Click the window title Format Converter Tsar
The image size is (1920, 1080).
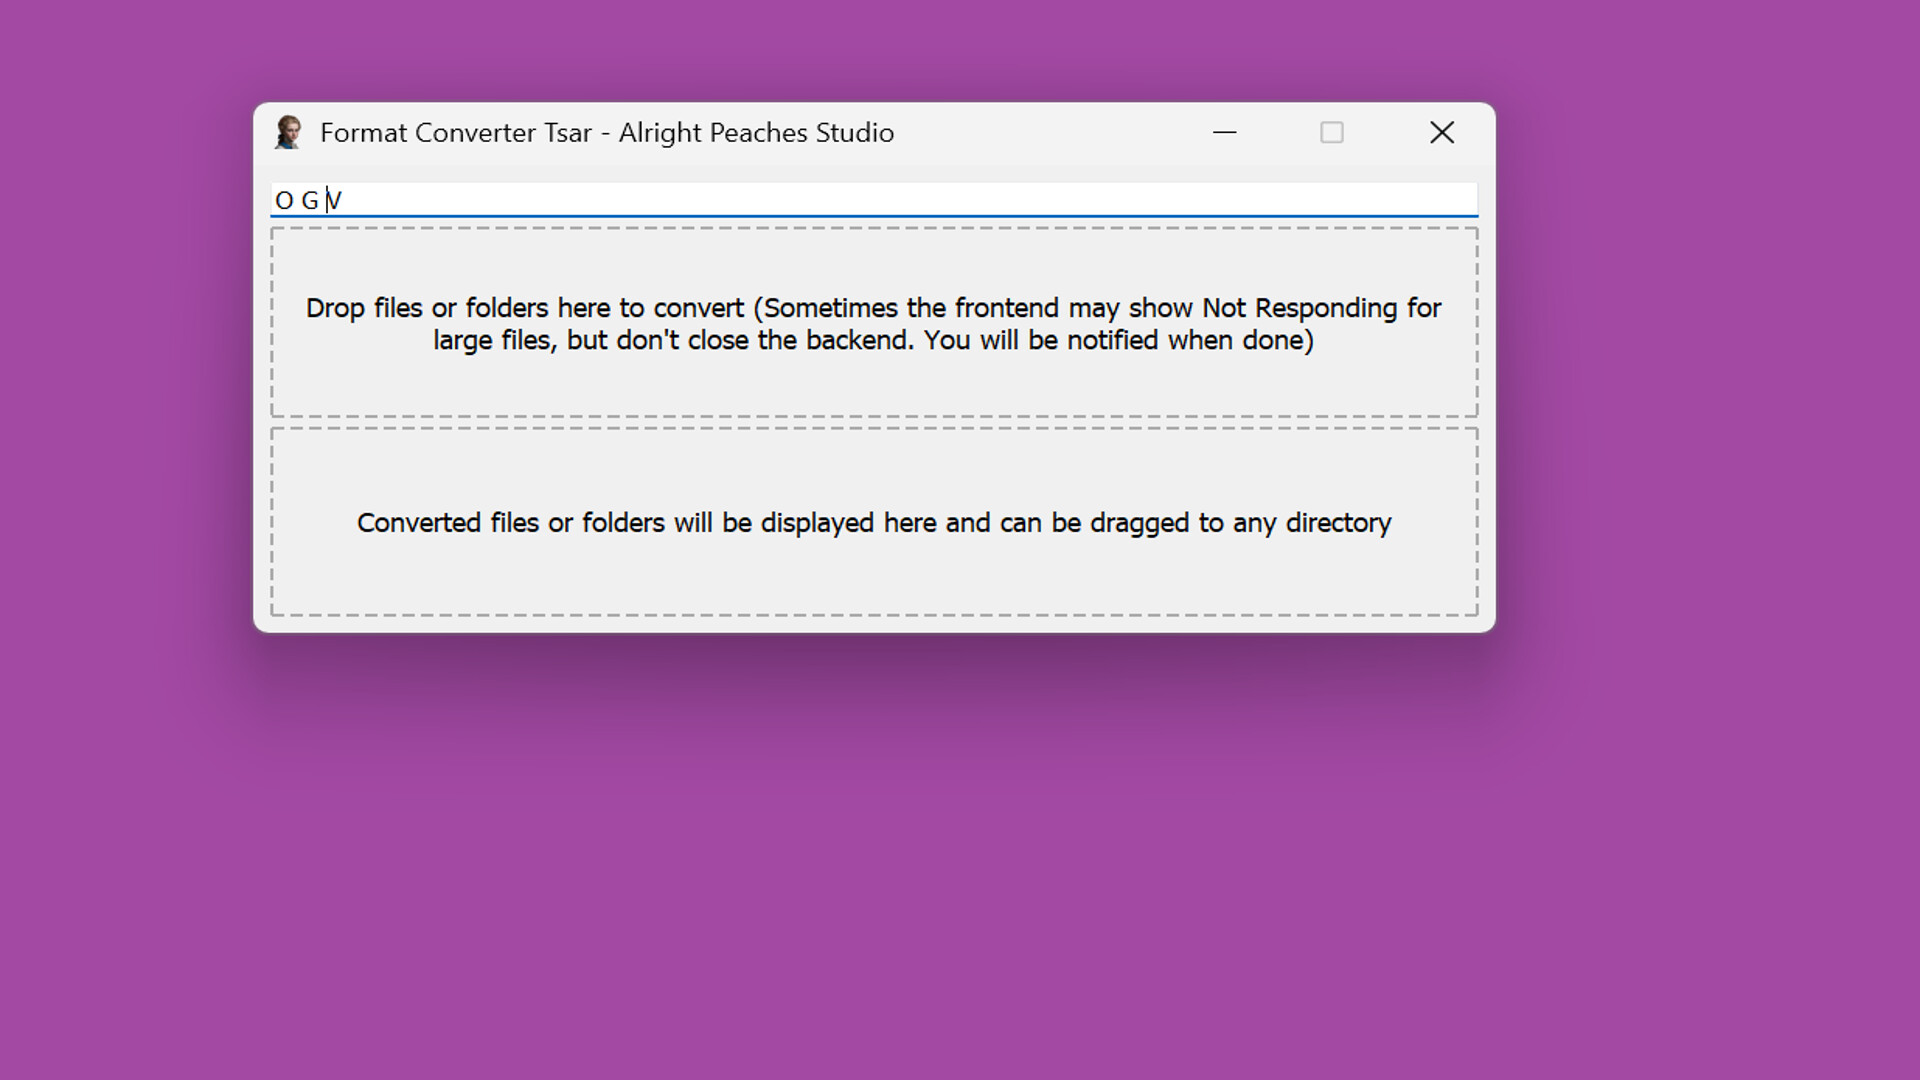[455, 132]
